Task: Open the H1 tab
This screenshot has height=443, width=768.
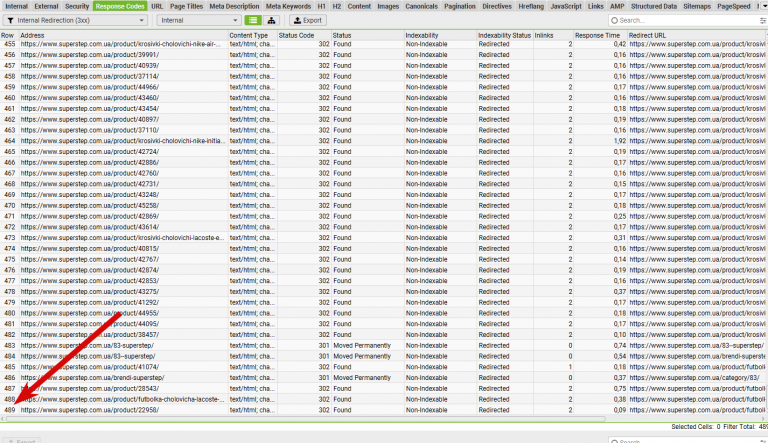Action: tap(321, 6)
